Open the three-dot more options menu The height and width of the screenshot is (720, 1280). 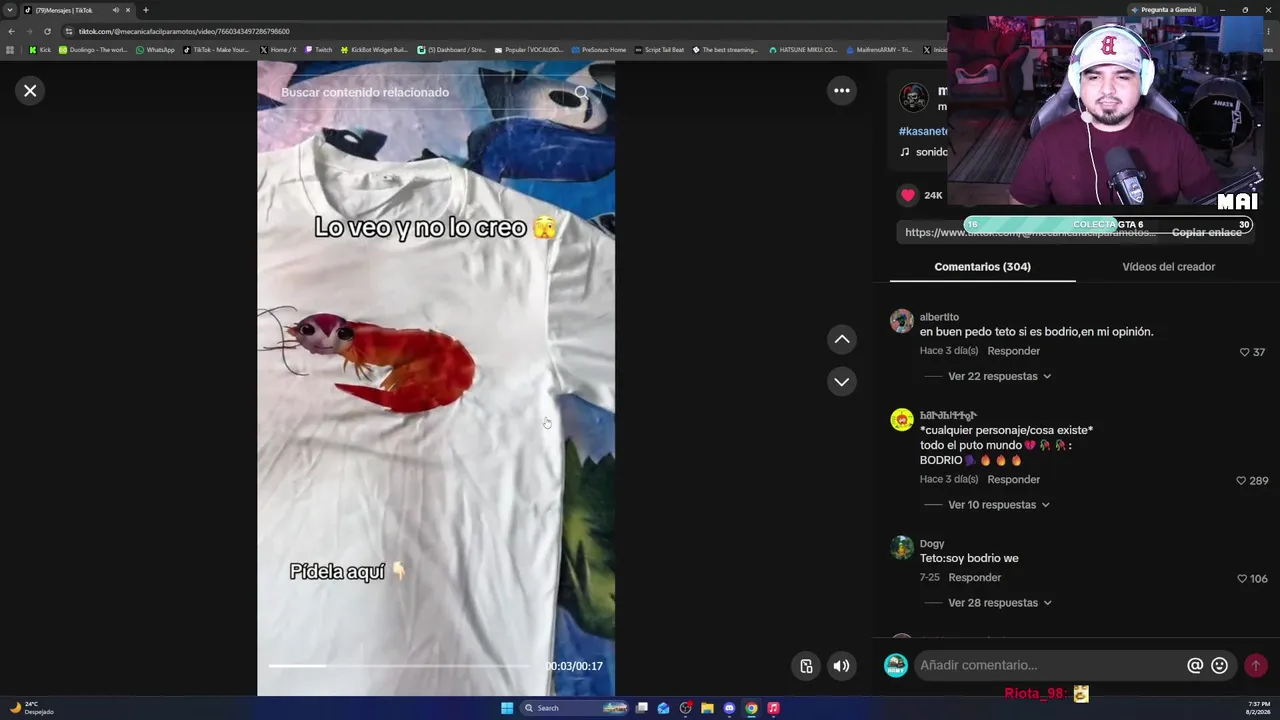[842, 91]
